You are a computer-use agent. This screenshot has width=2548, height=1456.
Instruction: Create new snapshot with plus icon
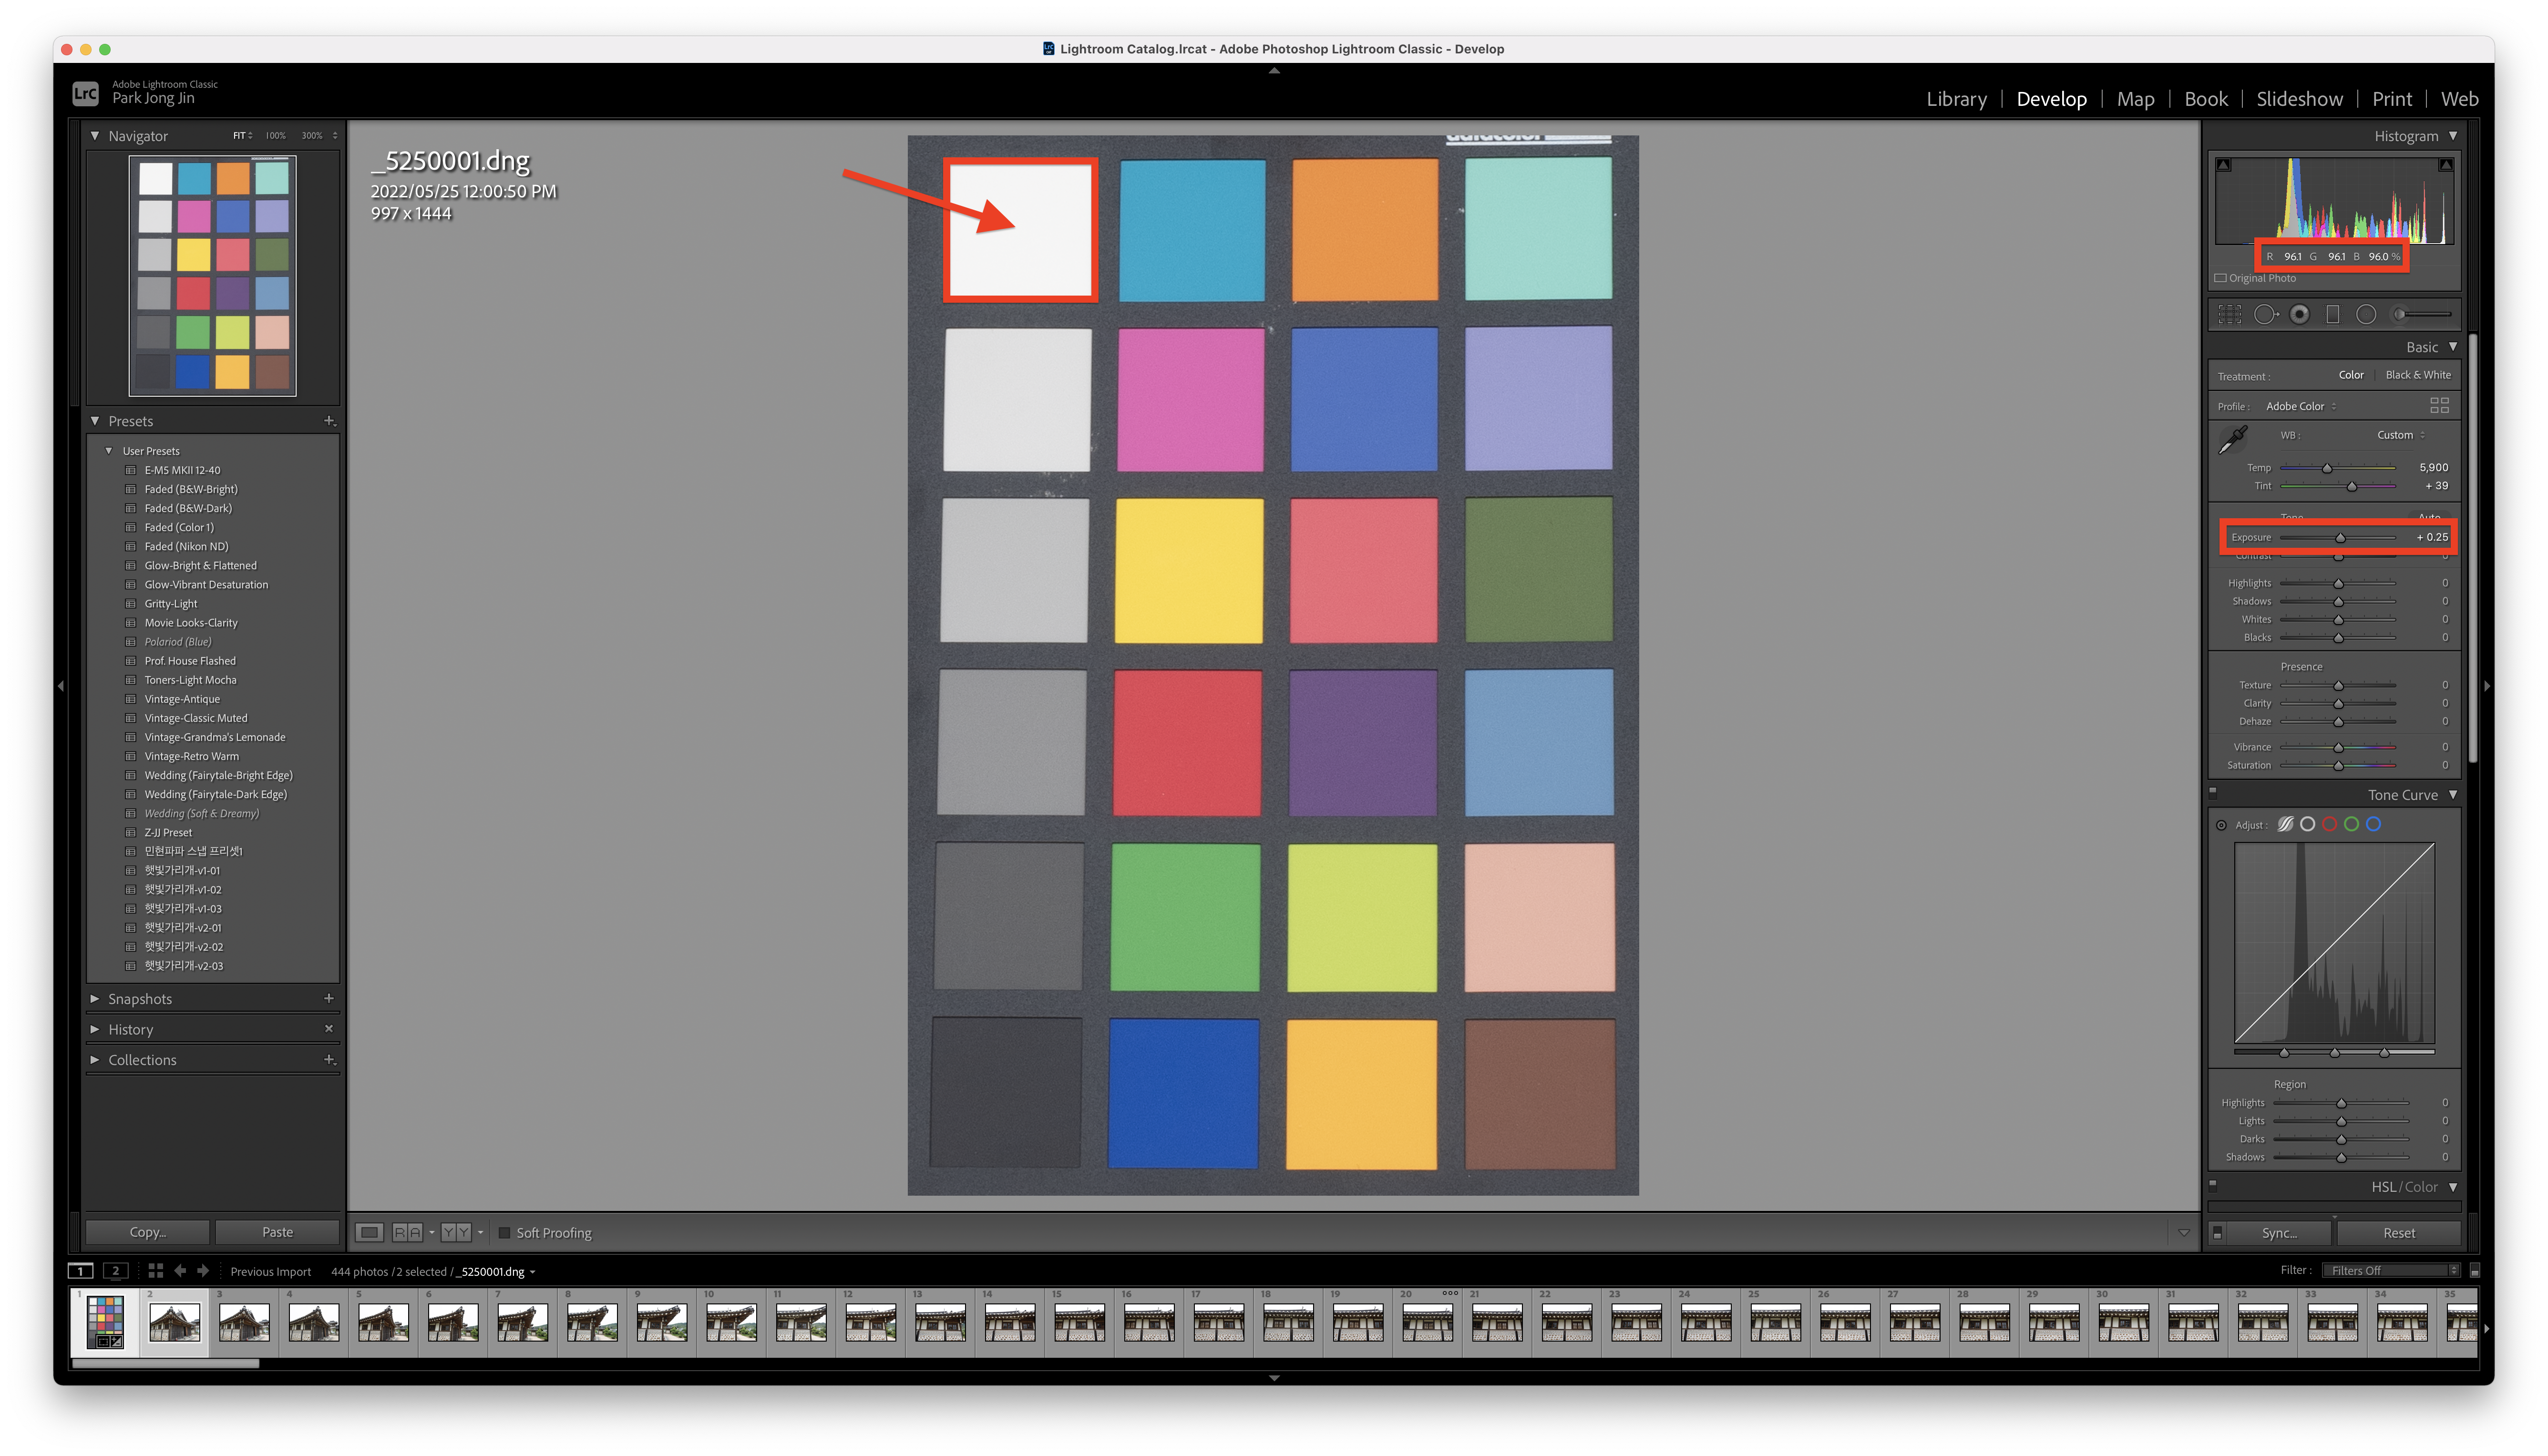[x=329, y=998]
